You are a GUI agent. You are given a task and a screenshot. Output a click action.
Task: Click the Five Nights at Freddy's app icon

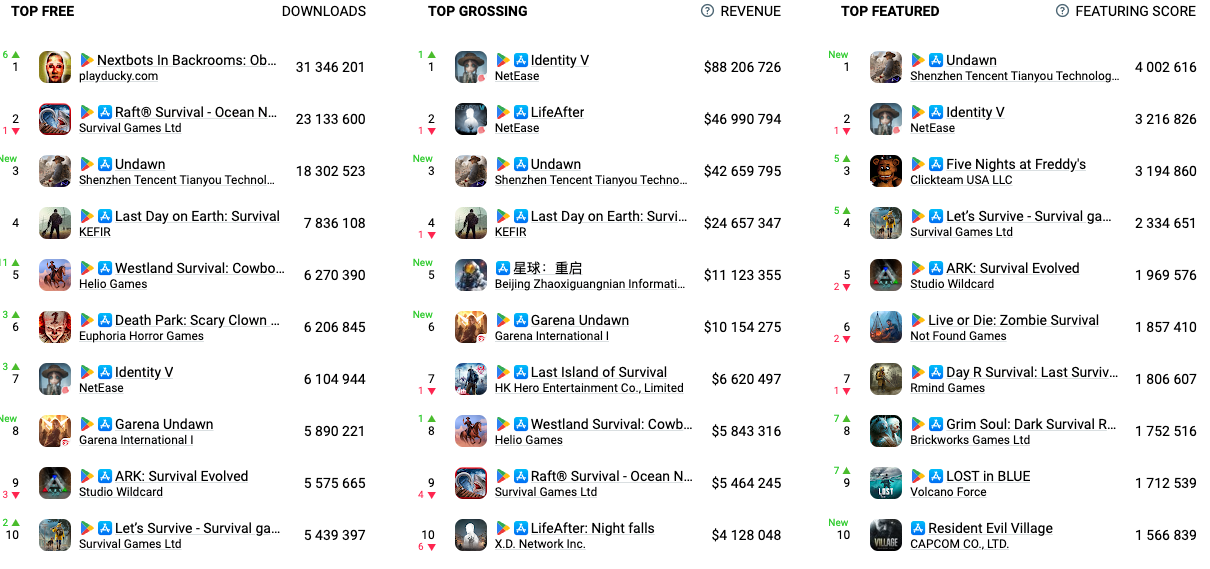(886, 171)
